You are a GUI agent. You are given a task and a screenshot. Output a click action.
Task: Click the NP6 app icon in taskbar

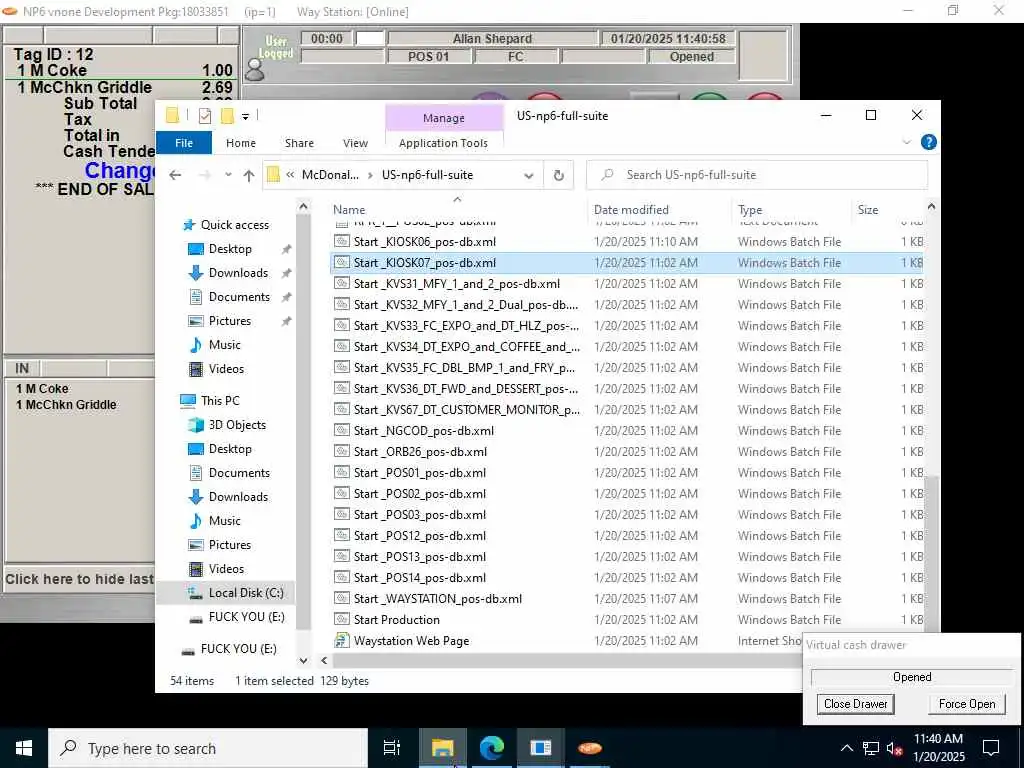coord(589,748)
